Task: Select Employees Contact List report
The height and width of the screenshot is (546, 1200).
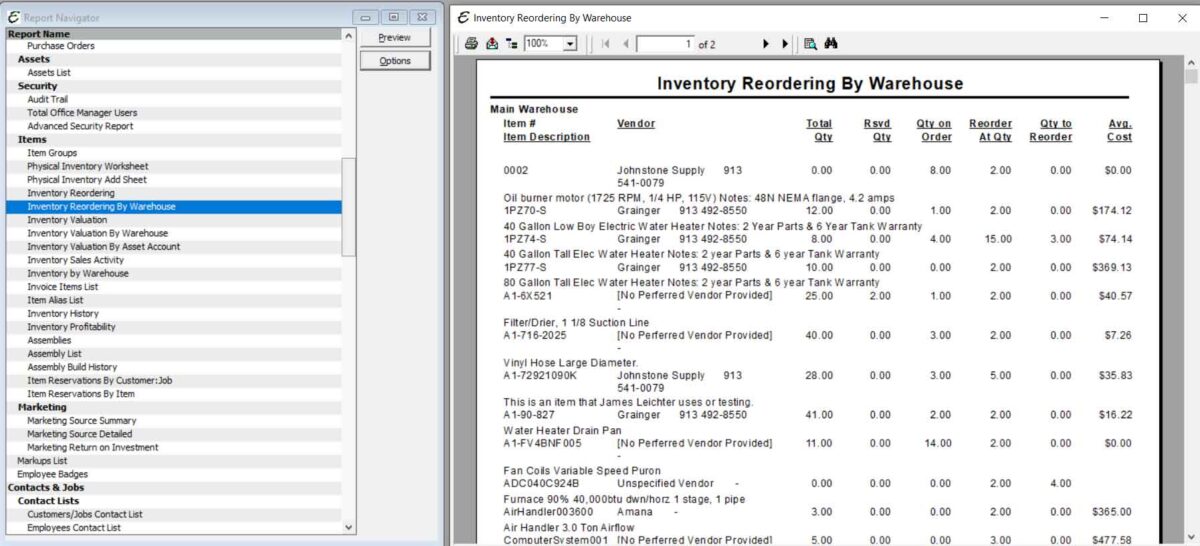Action: click(x=75, y=528)
